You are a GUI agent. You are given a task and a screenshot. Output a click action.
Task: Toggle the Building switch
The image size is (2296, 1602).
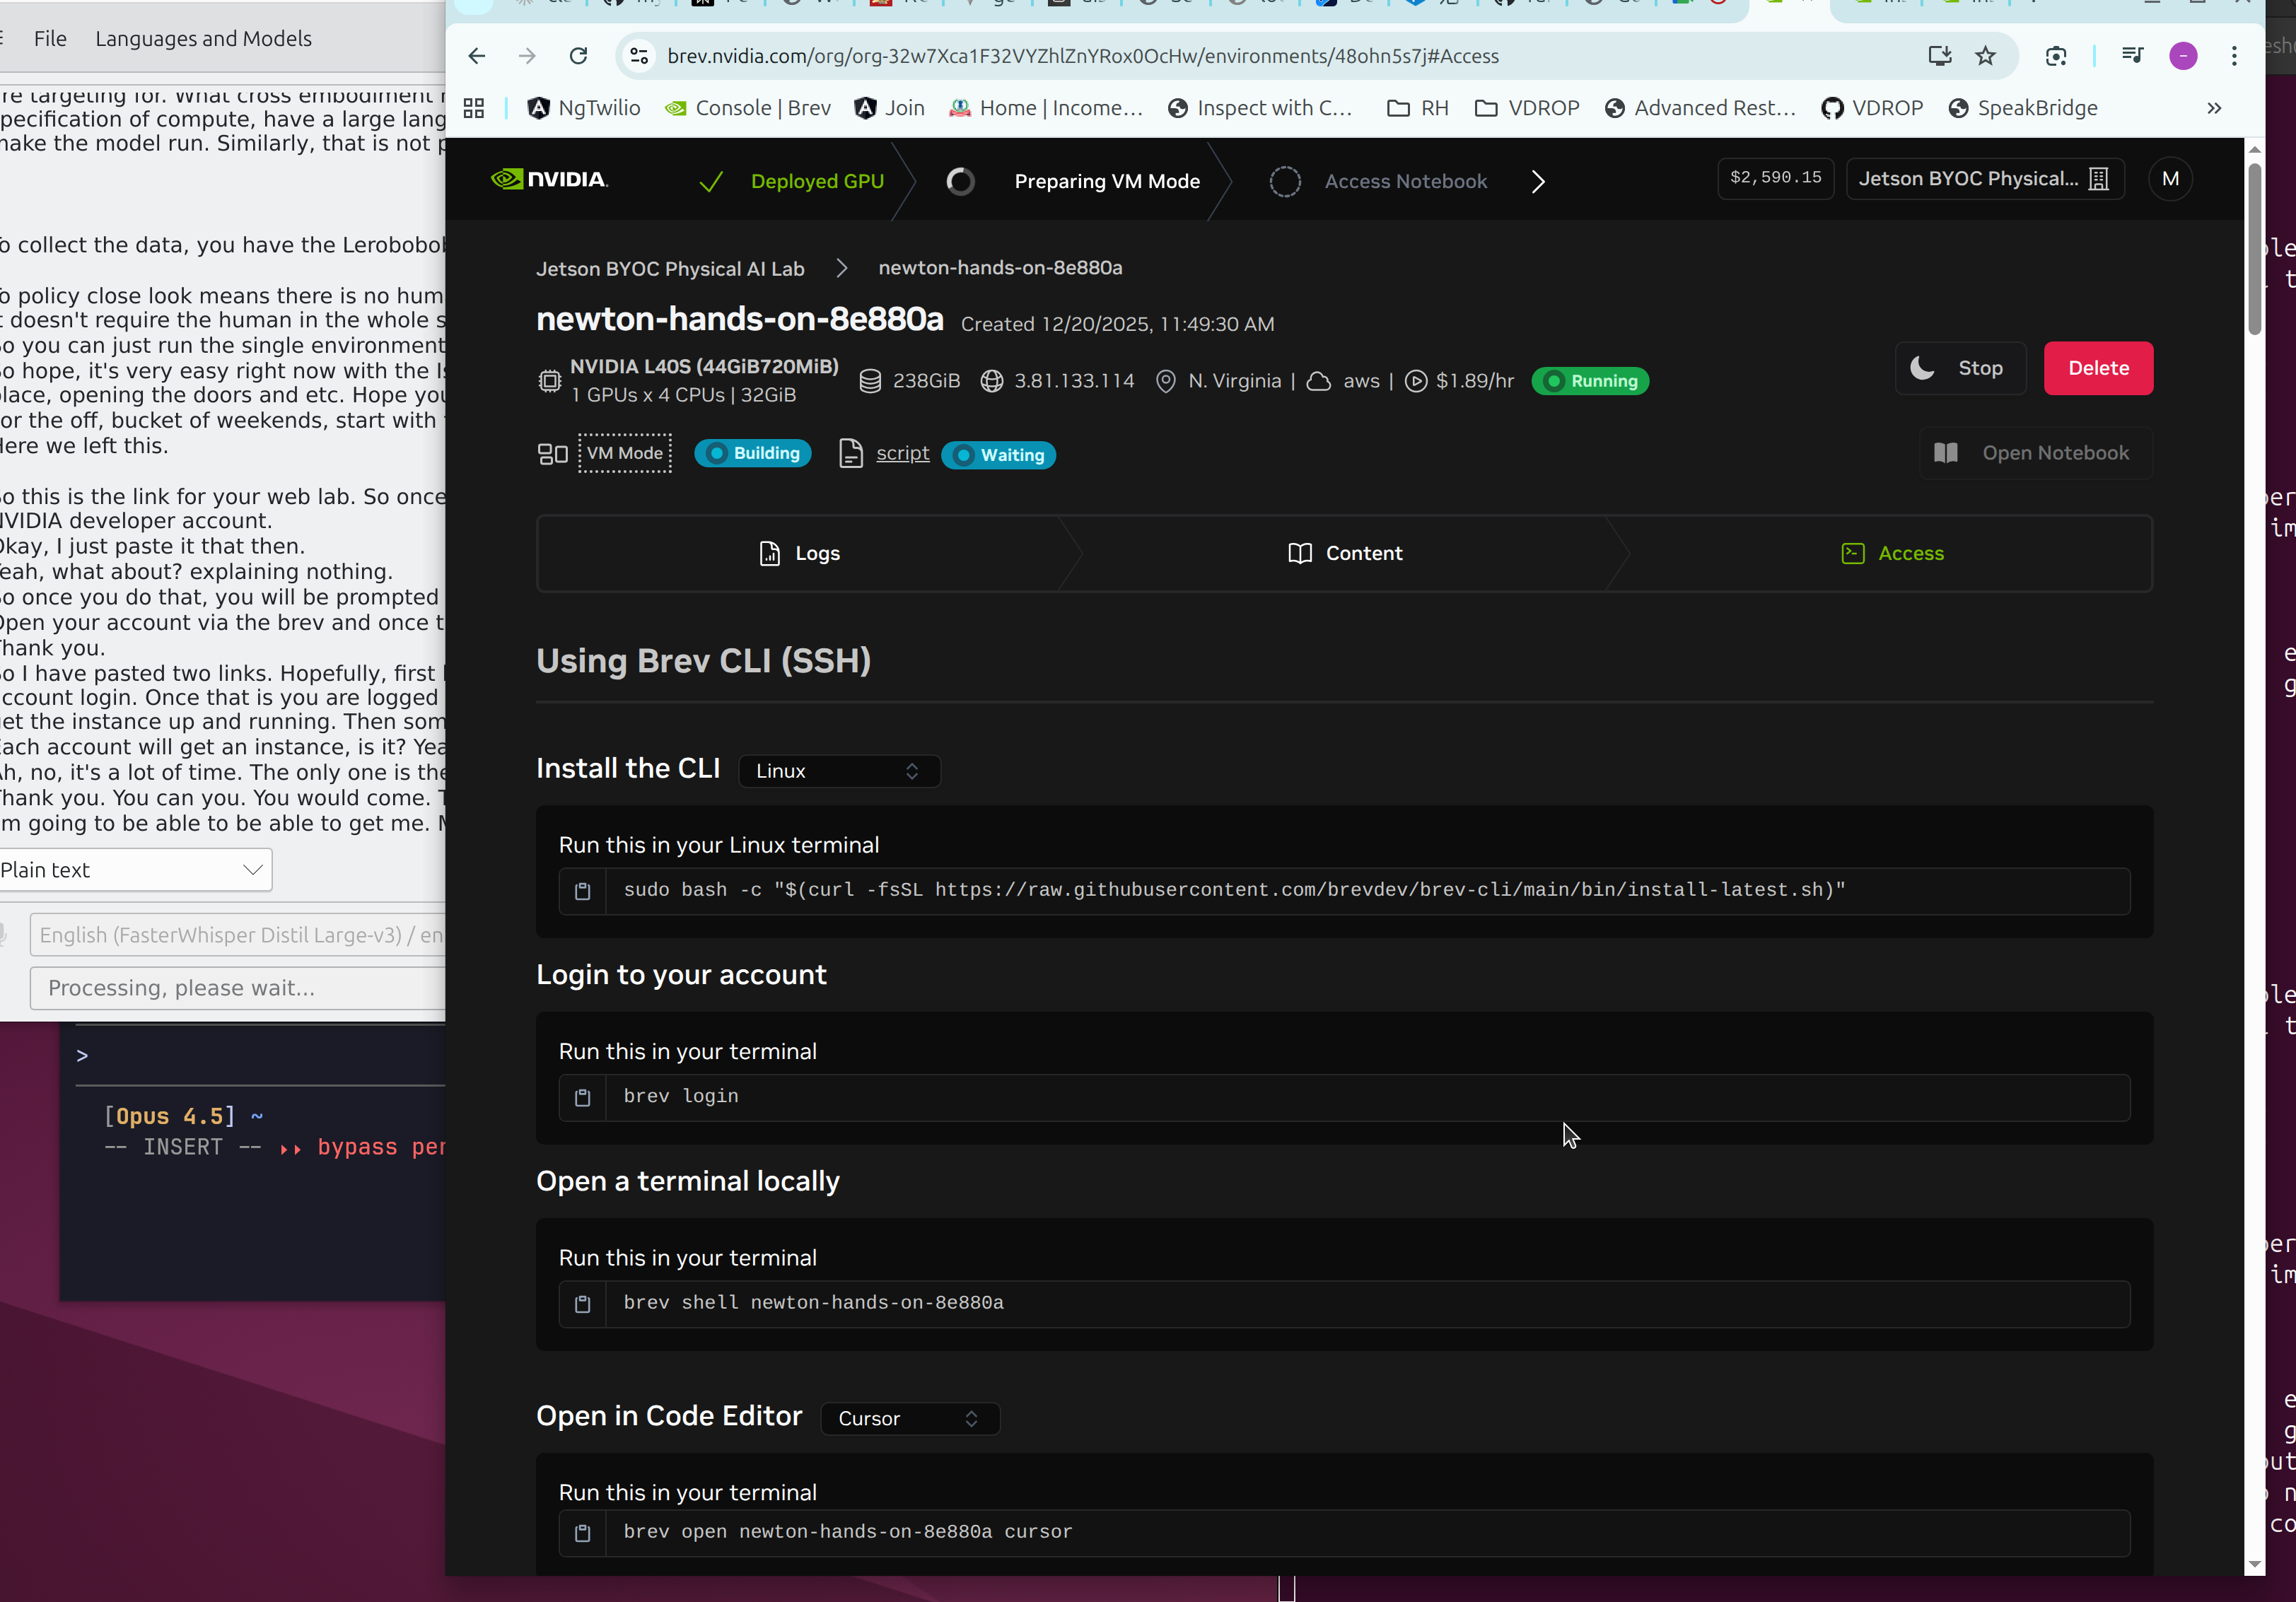point(752,453)
